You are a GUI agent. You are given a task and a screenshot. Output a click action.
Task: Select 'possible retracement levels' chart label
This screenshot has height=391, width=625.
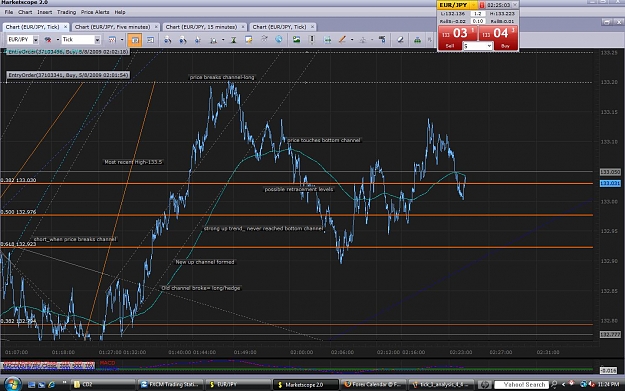pos(299,189)
